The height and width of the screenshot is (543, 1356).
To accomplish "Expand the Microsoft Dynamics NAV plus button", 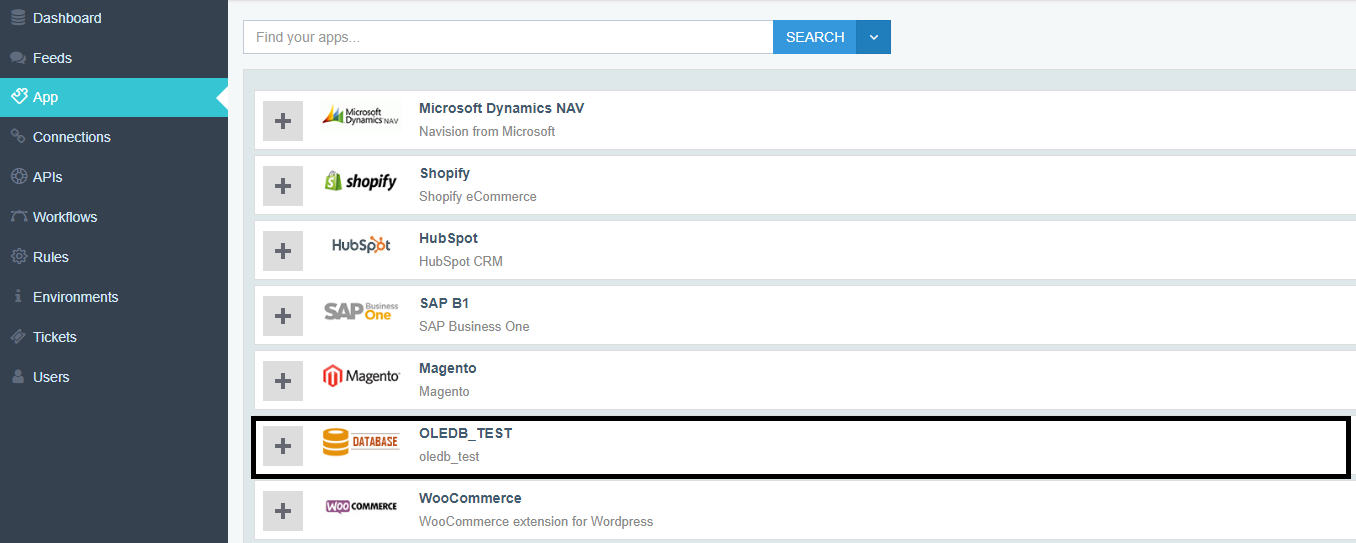I will [x=283, y=121].
